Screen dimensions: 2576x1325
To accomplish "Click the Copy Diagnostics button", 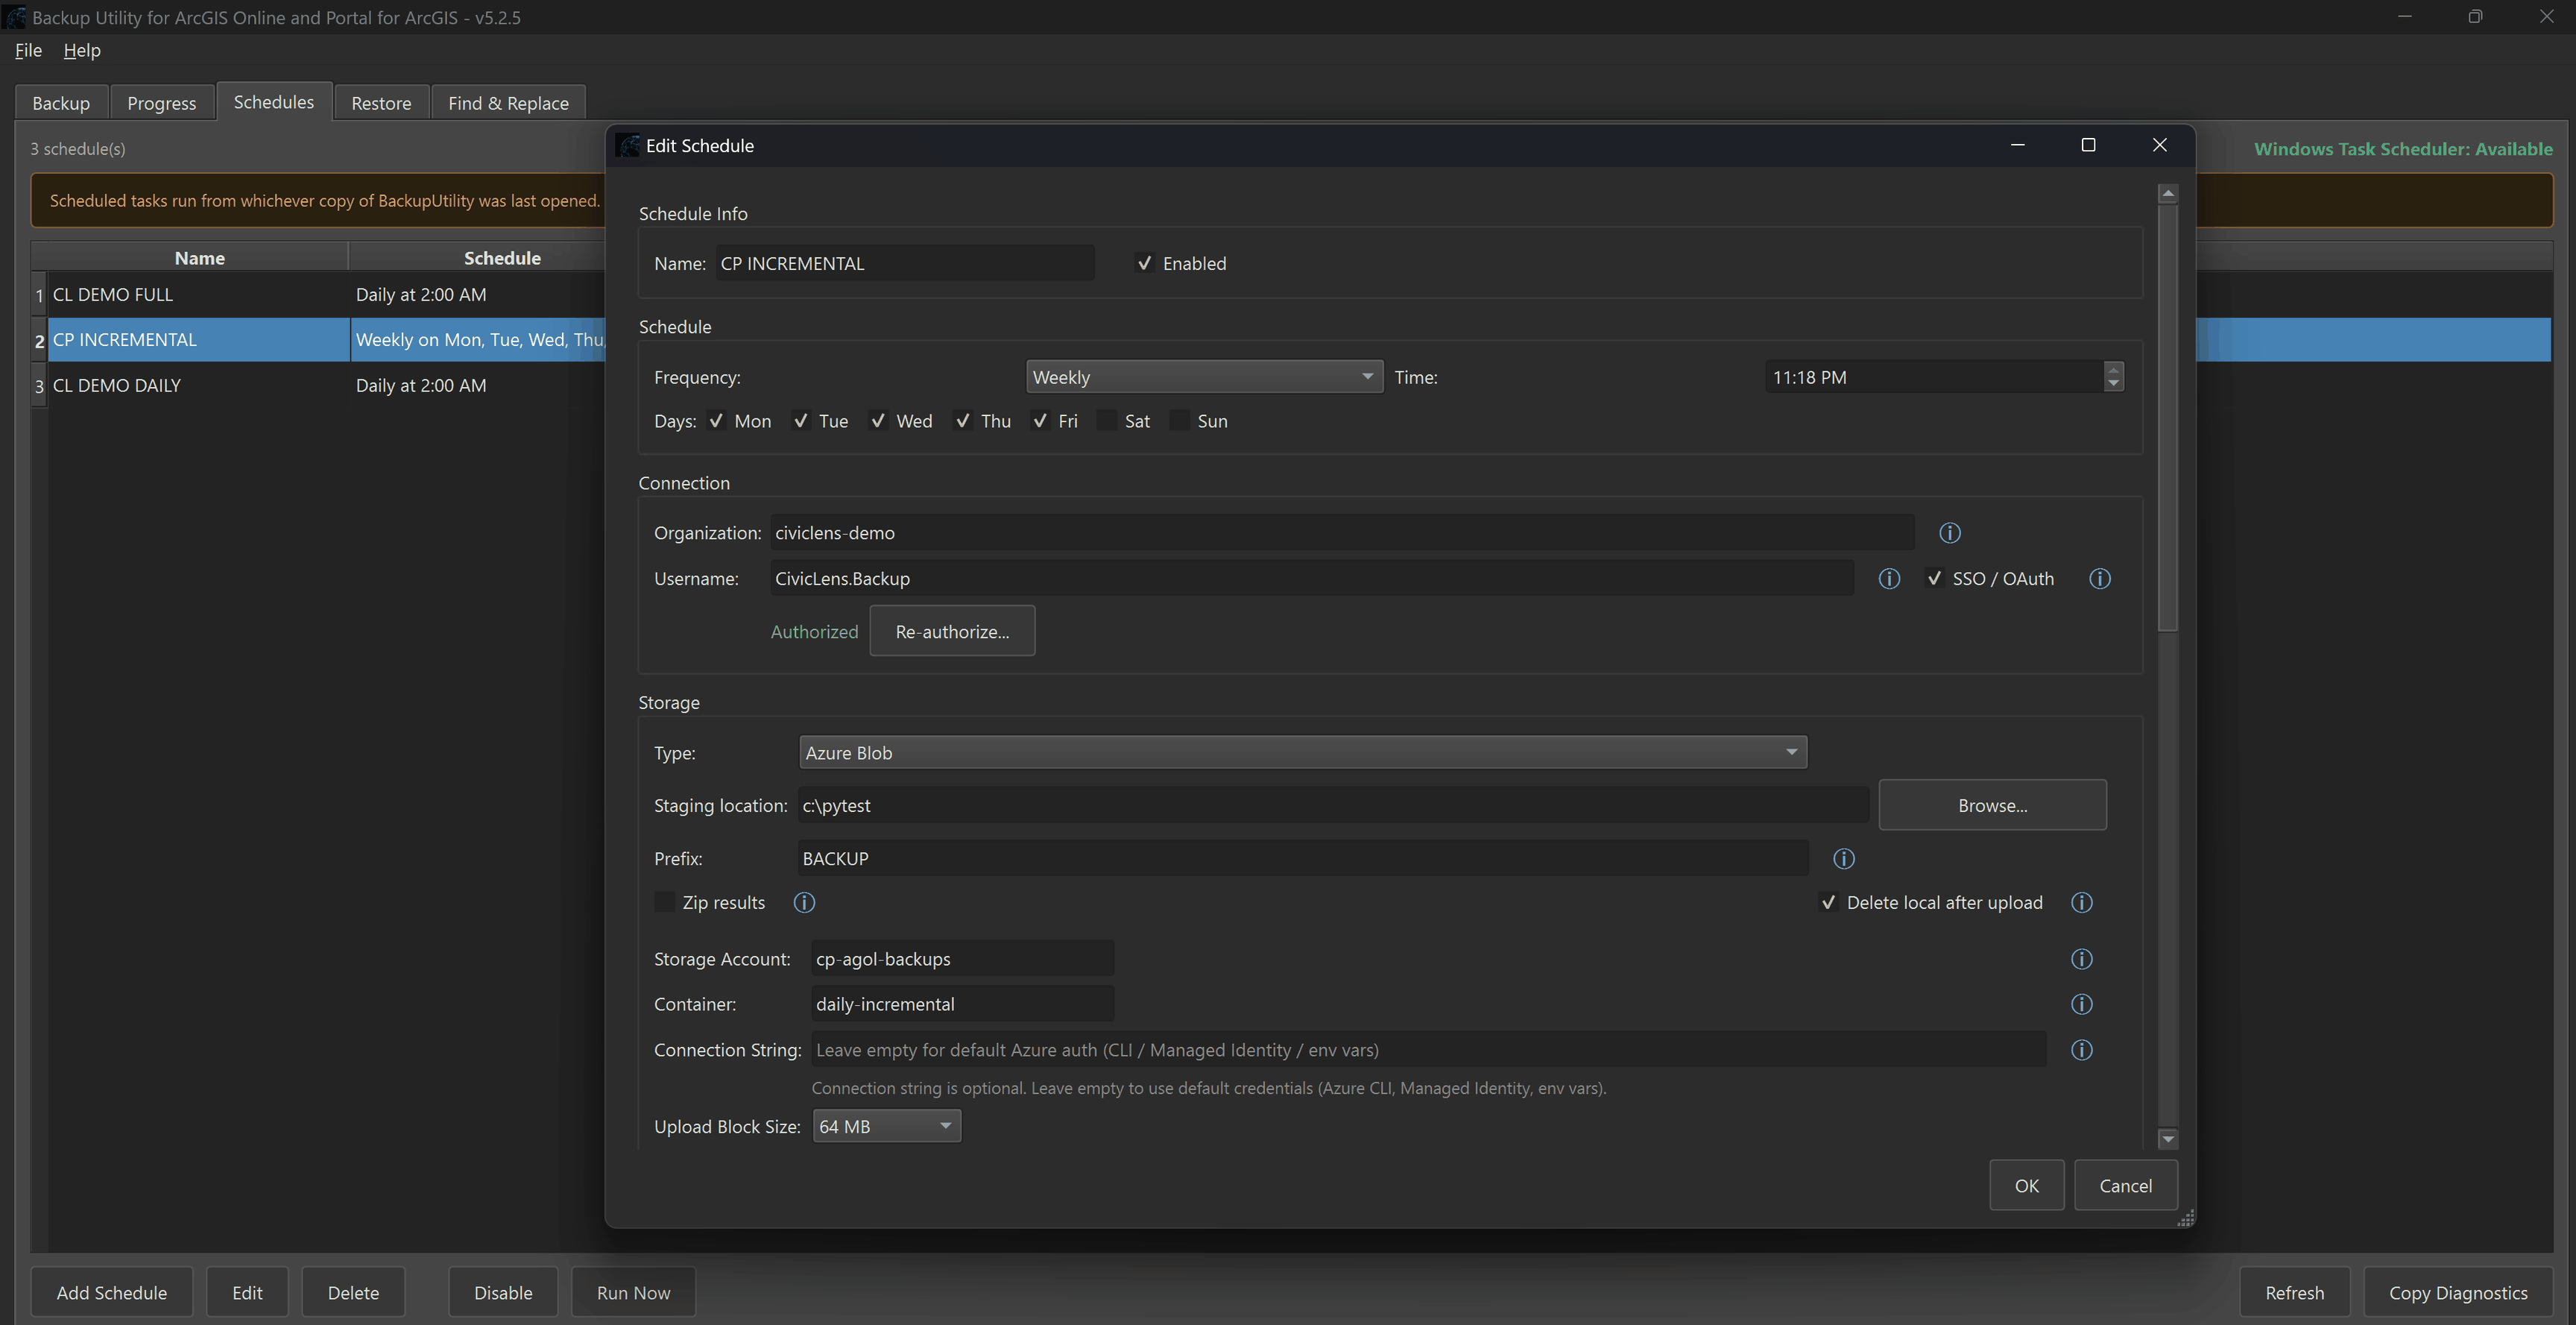I will click(x=2458, y=1293).
